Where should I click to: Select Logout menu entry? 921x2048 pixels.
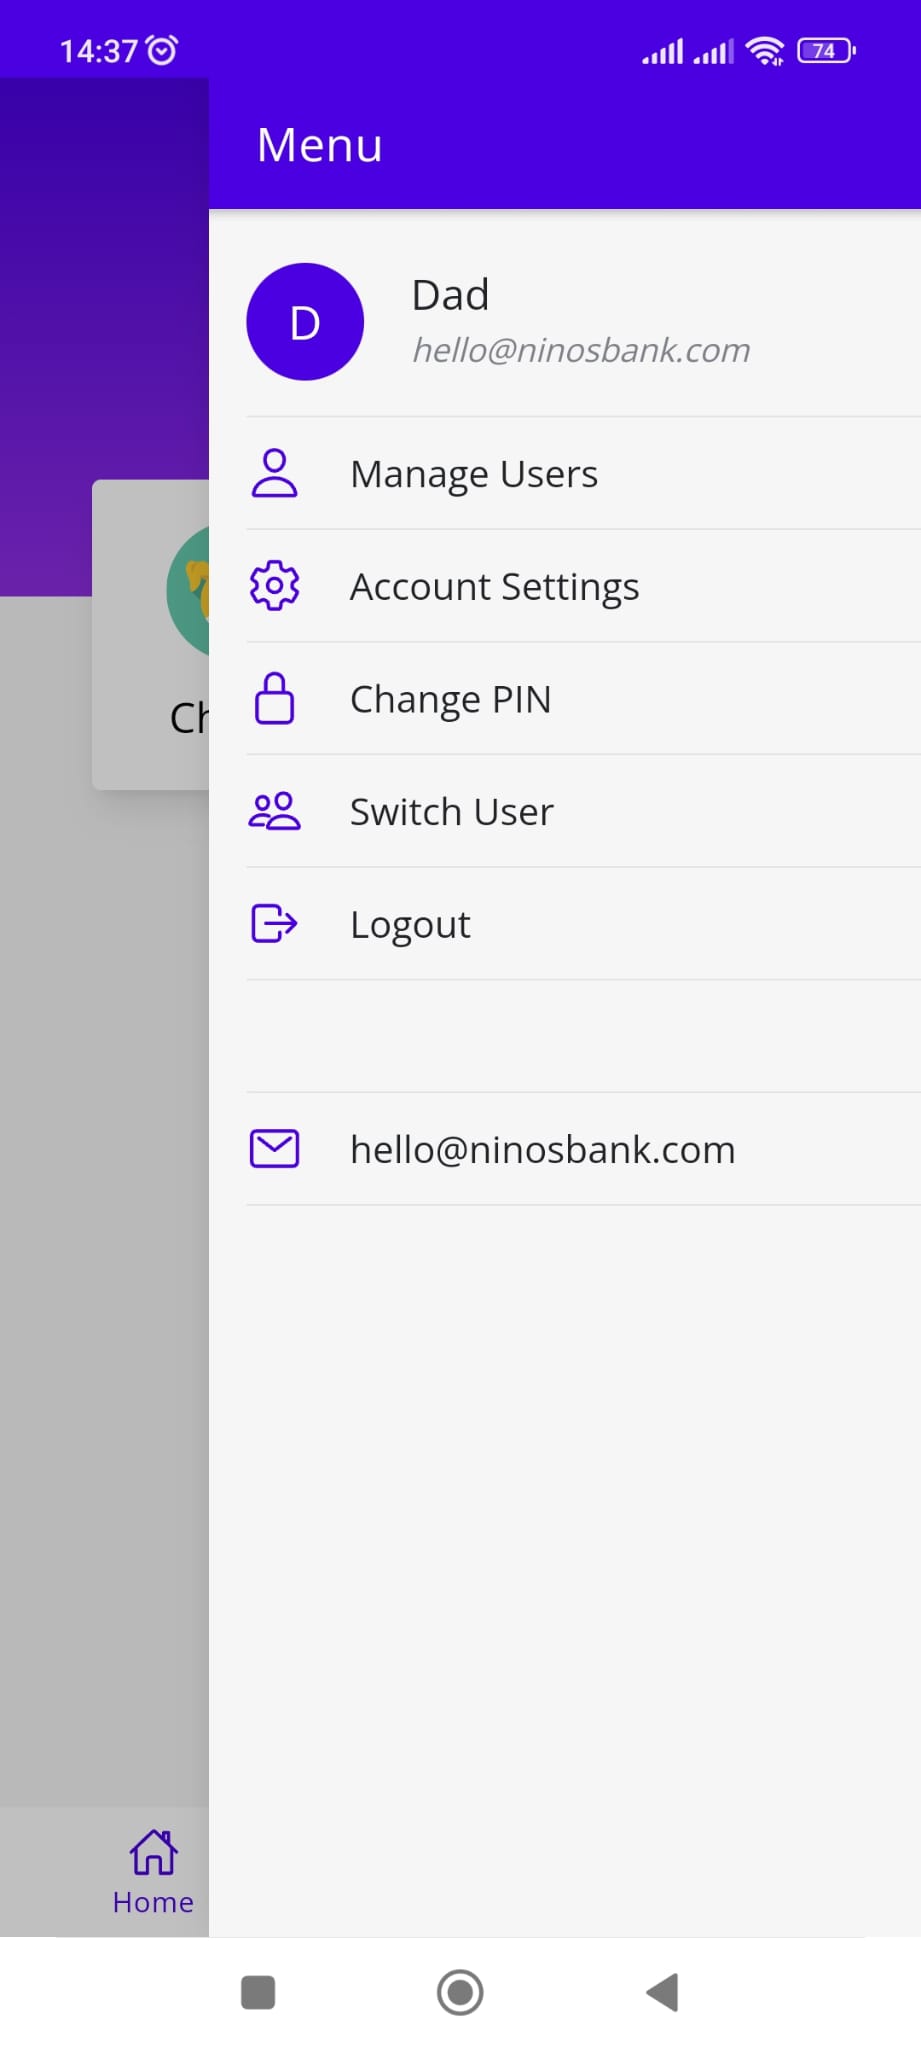(583, 923)
